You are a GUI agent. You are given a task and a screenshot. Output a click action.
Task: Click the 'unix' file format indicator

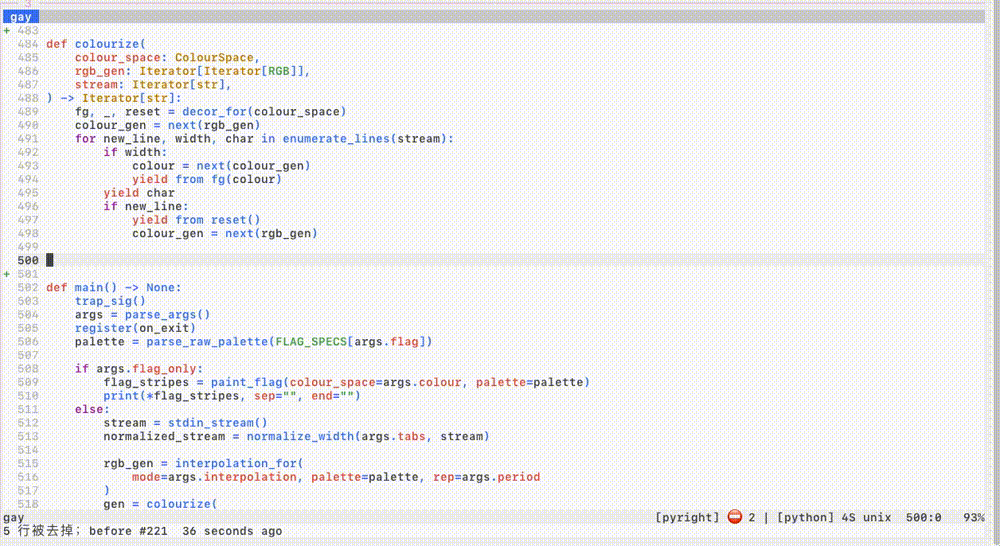[x=877, y=517]
